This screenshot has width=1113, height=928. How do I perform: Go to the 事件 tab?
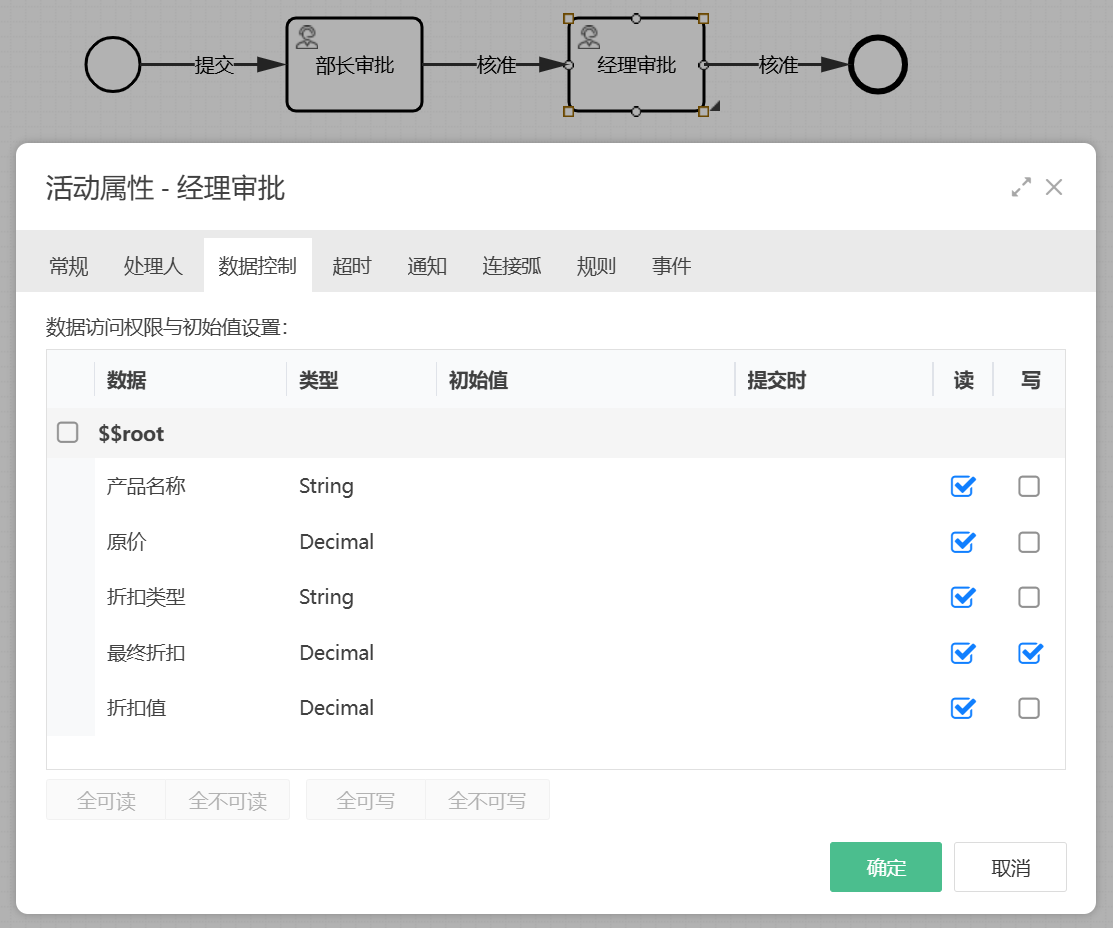671,266
